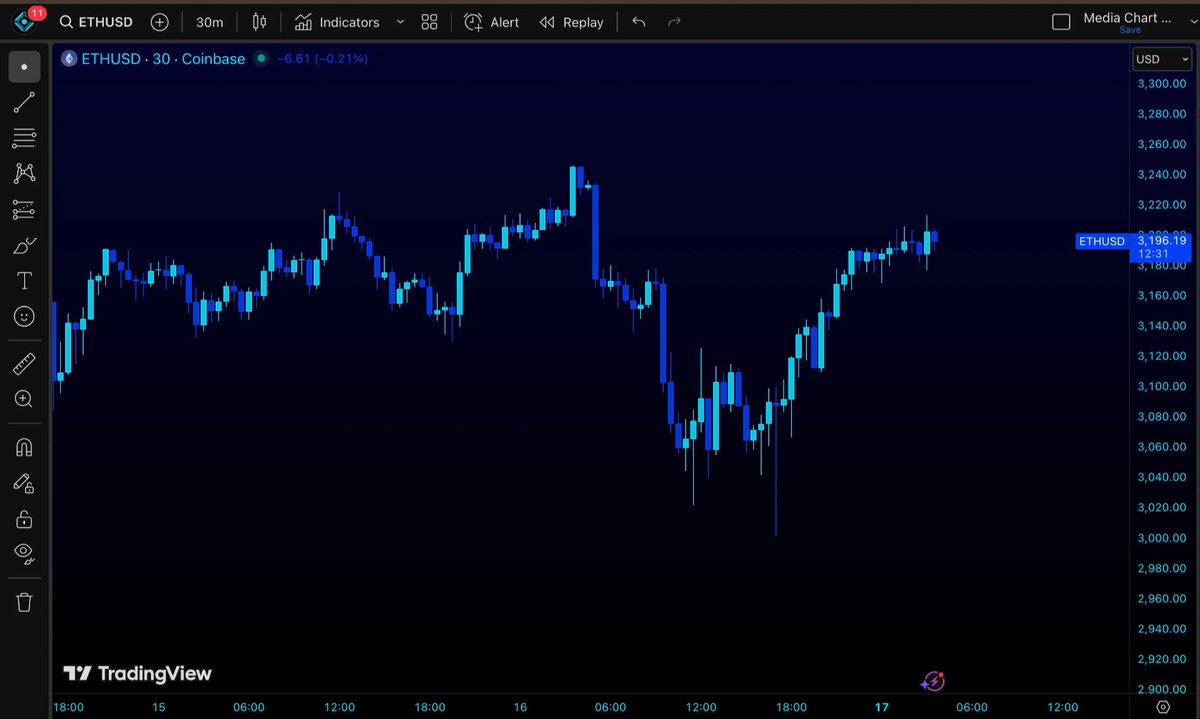Open the Indicators dialog
The width and height of the screenshot is (1200, 719).
(337, 22)
